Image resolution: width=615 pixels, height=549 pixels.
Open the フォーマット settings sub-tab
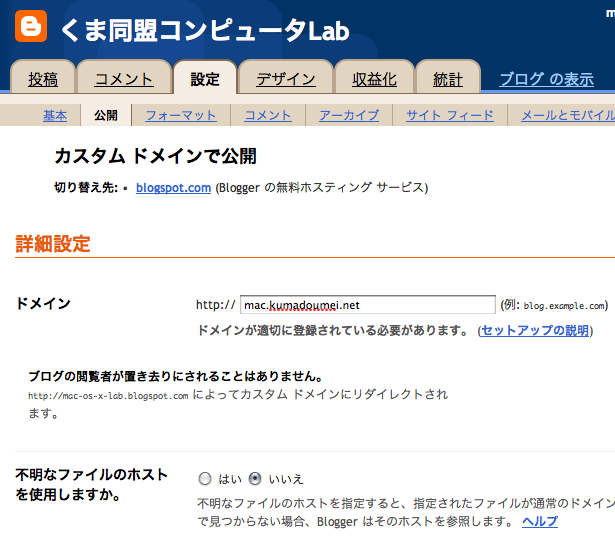coord(181,115)
